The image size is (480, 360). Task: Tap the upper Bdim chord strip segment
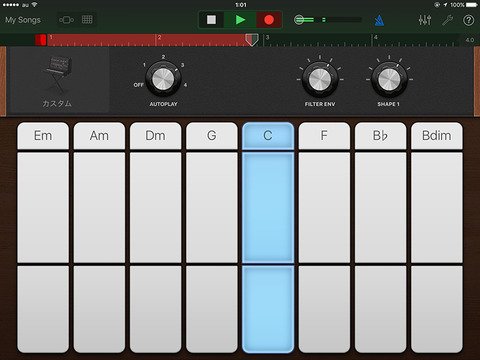[x=437, y=208]
